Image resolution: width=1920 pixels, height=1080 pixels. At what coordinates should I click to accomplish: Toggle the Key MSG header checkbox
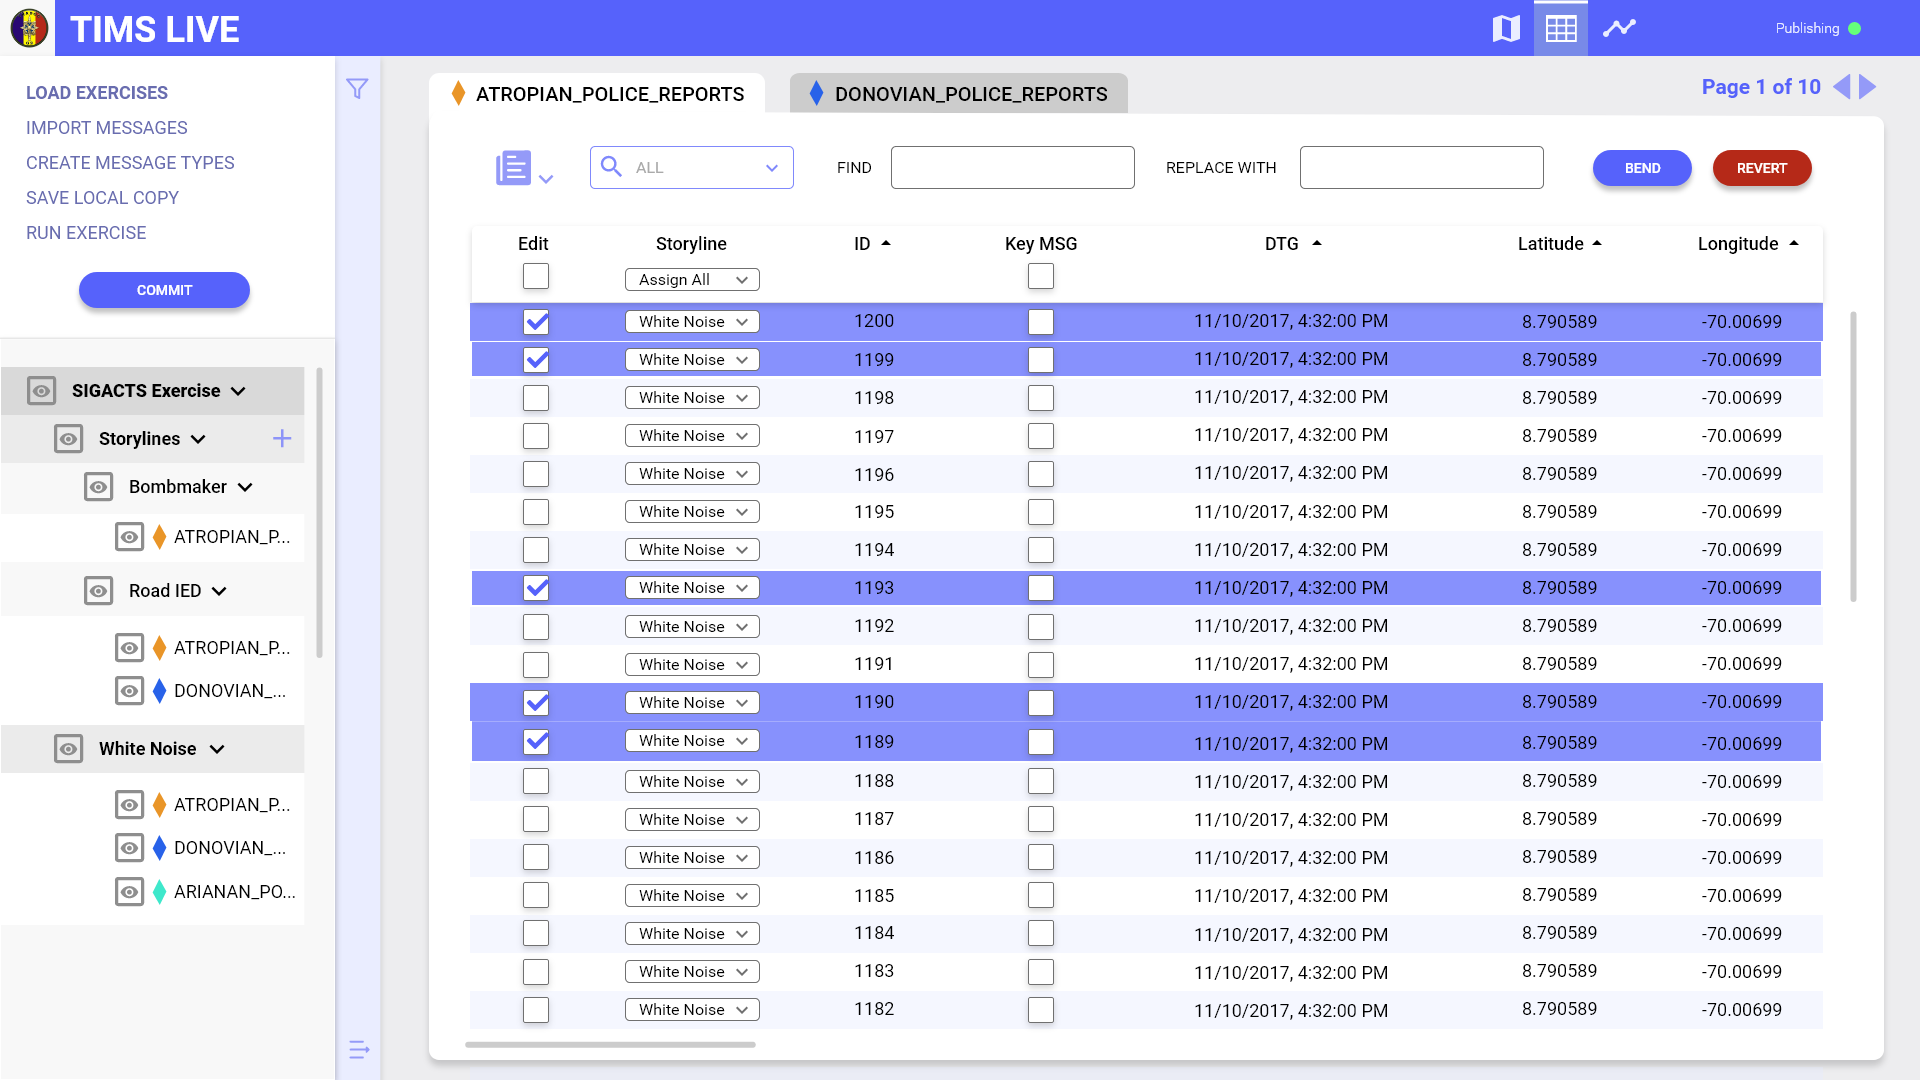coord(1040,276)
